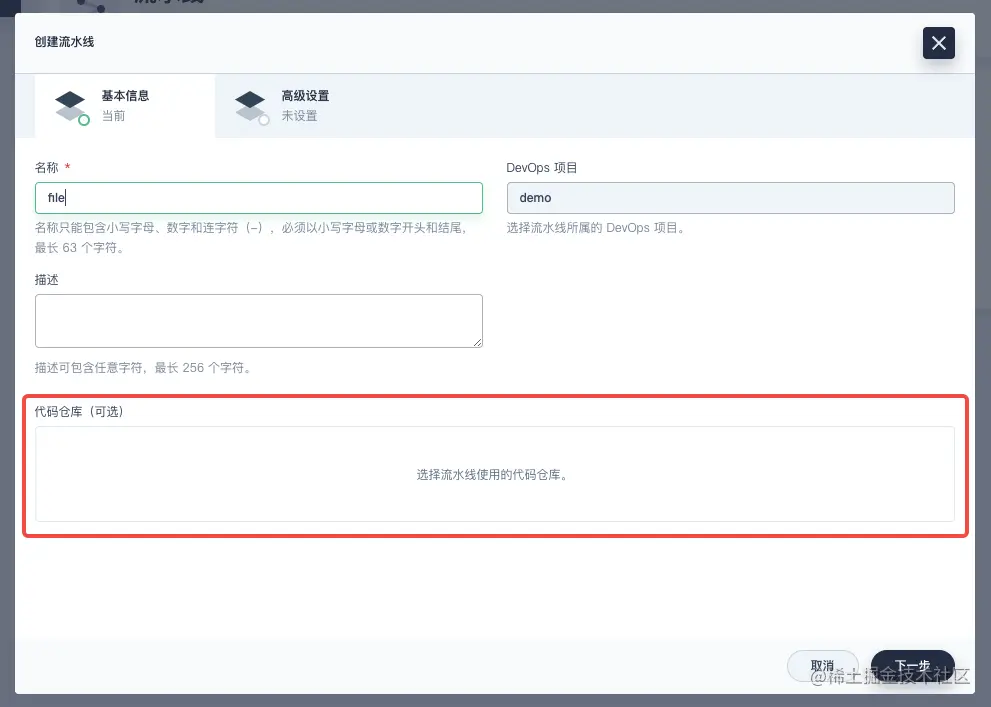Click the DevOps 项目 field showing demo
The width and height of the screenshot is (991, 707).
(x=731, y=198)
